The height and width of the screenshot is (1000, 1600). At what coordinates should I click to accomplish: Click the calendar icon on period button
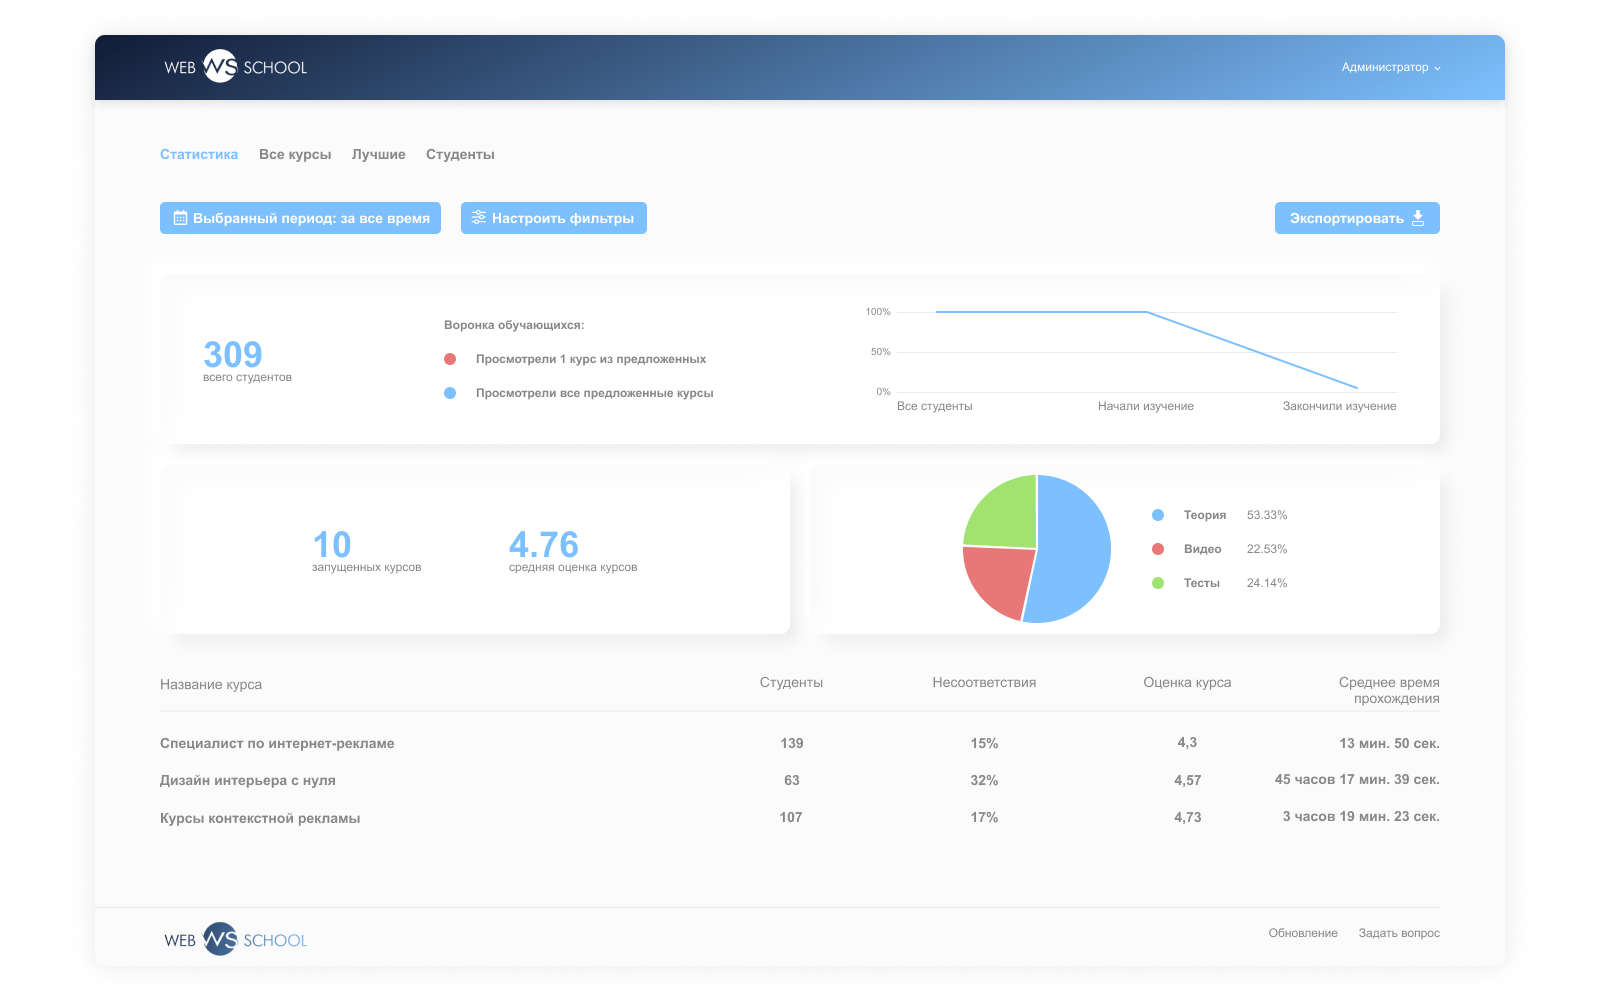click(x=180, y=218)
